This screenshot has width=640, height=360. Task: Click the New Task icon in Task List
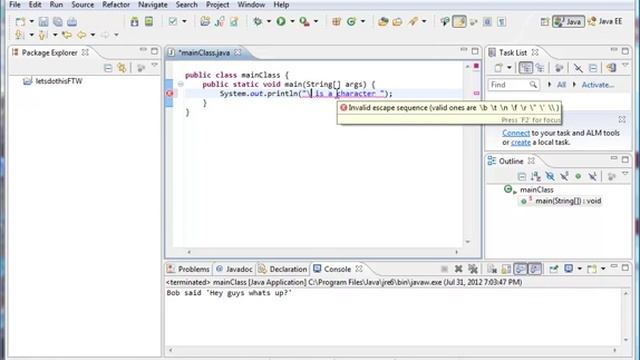(498, 68)
